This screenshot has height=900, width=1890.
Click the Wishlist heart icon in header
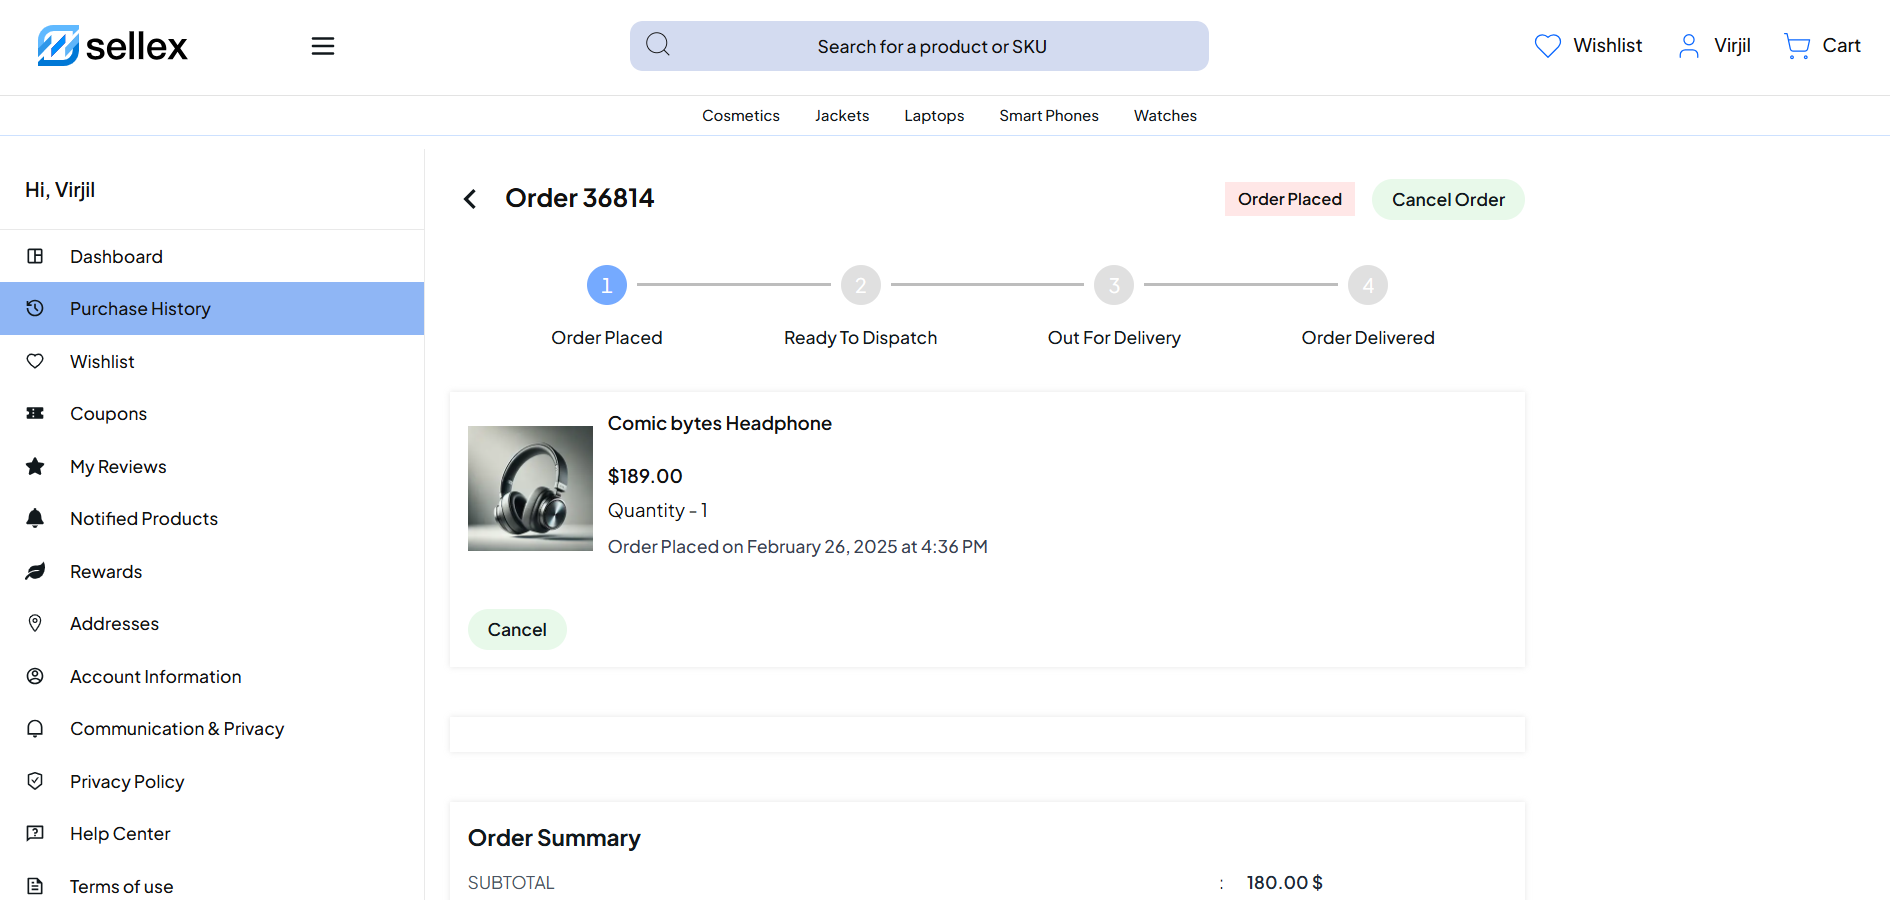point(1547,46)
